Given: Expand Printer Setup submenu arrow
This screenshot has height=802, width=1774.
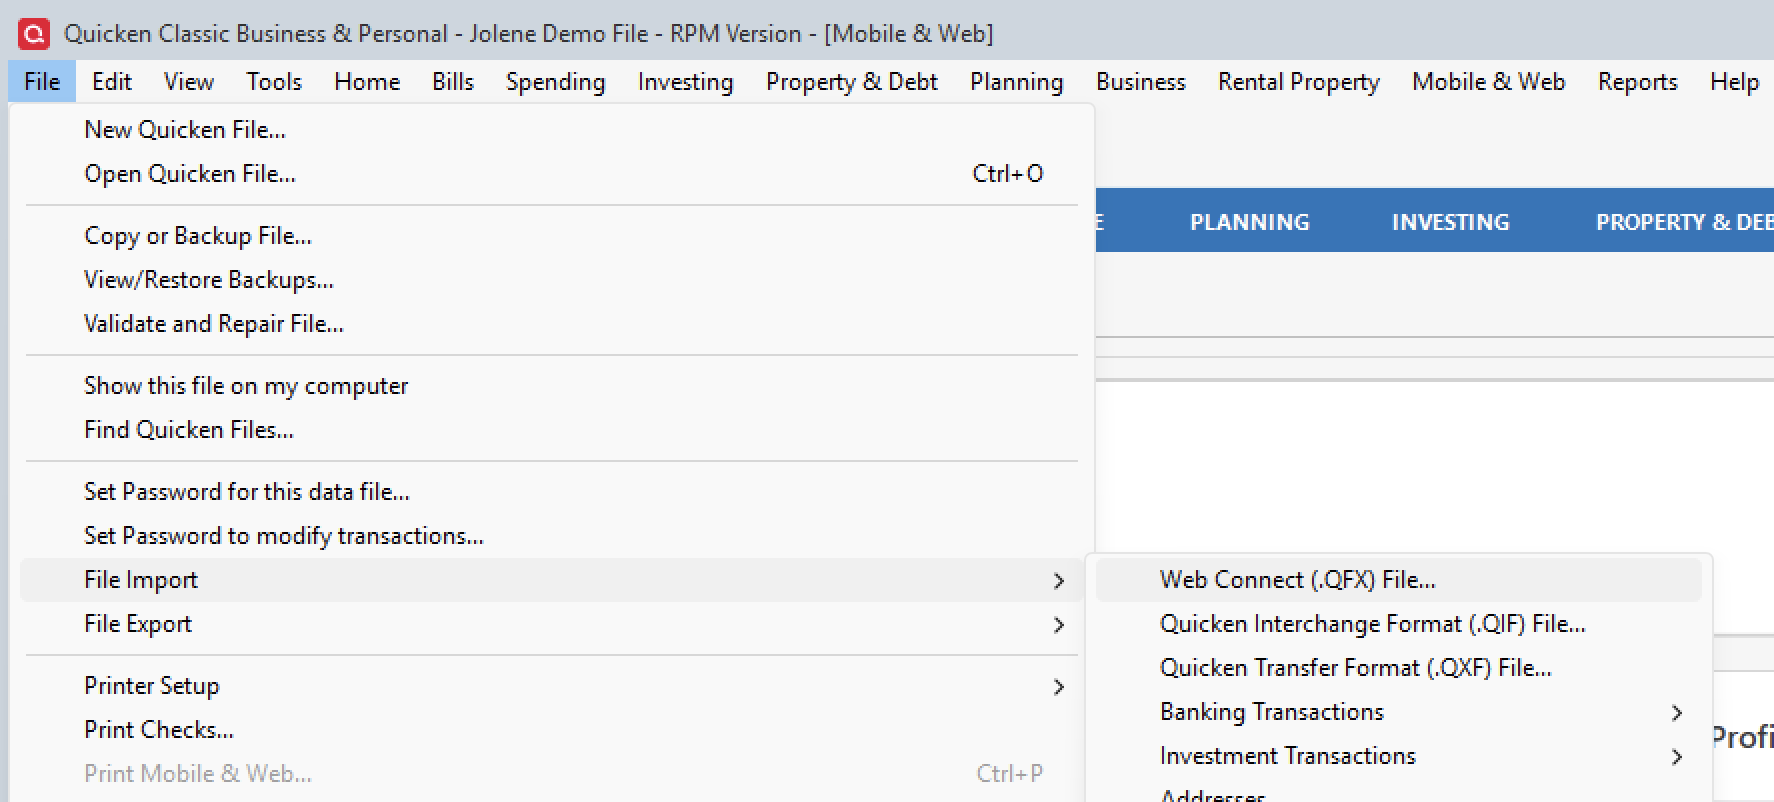Looking at the screenshot, I should 1059,687.
